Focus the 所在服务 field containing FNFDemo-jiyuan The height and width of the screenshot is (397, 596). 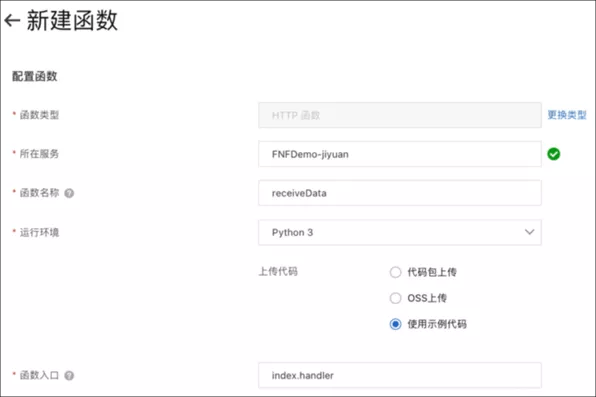pos(399,154)
